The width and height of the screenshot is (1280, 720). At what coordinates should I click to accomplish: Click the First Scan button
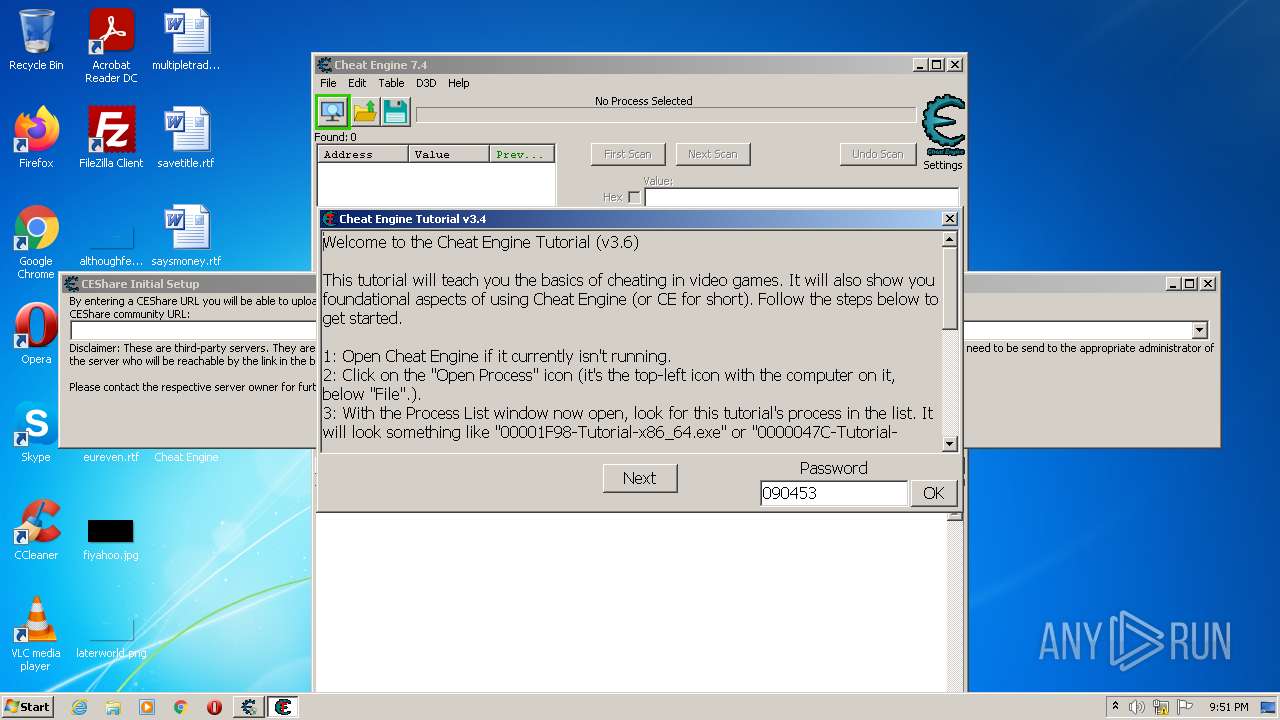coord(627,154)
